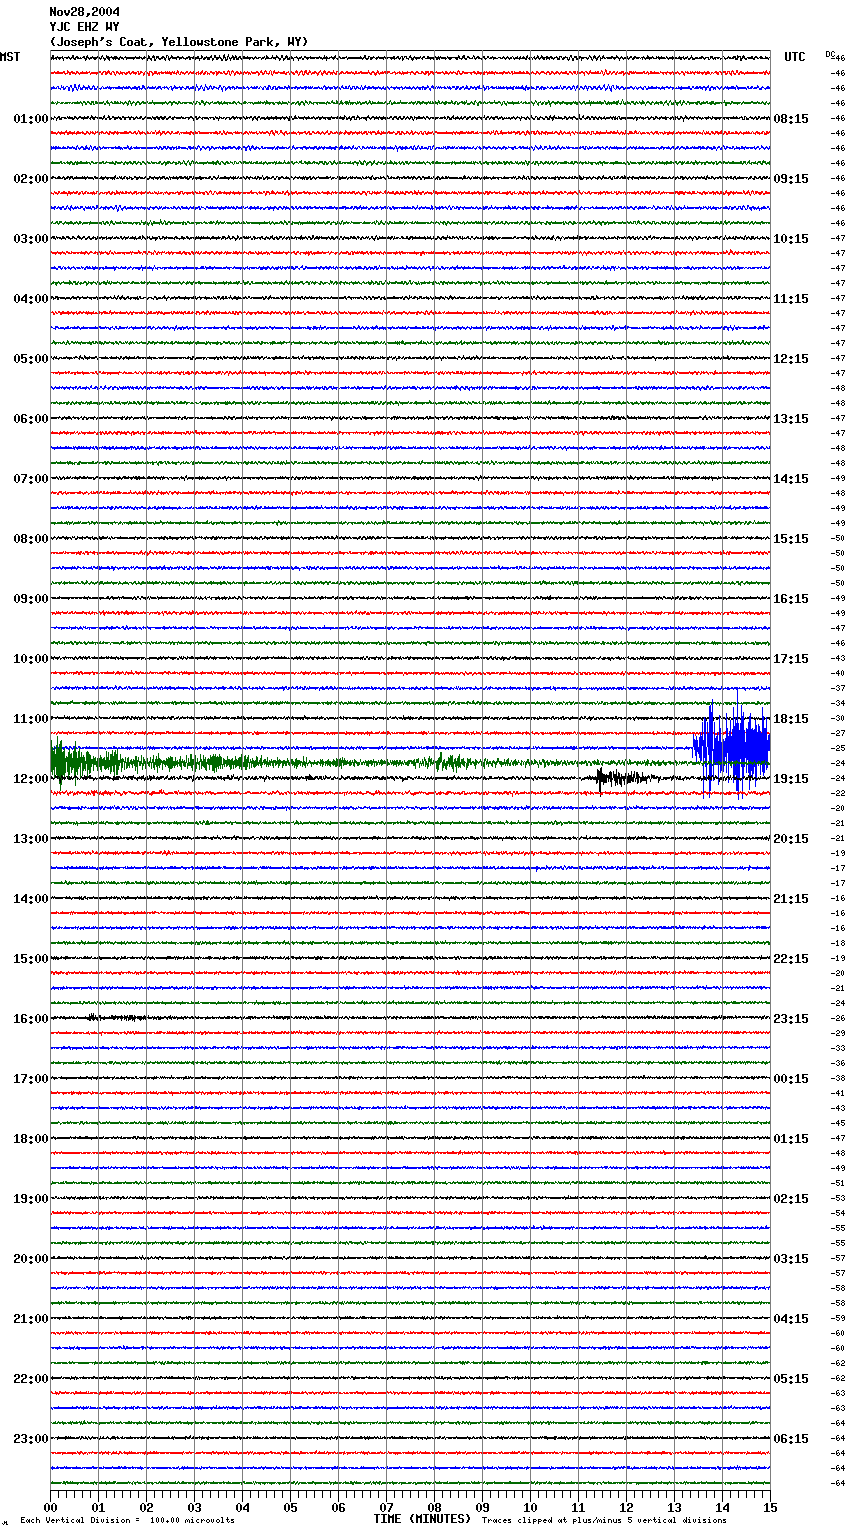Click the 04:15 UTC time label

coord(791,1319)
